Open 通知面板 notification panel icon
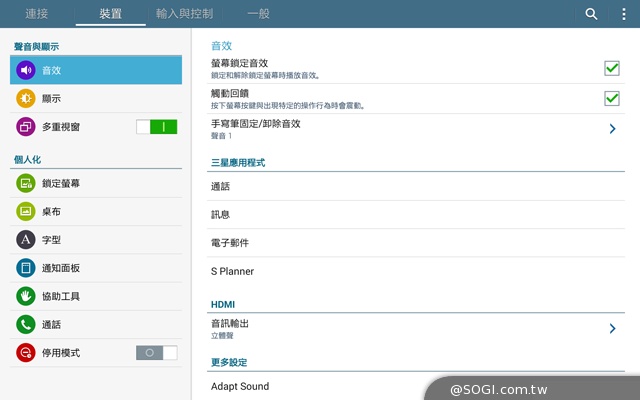 coord(26,268)
